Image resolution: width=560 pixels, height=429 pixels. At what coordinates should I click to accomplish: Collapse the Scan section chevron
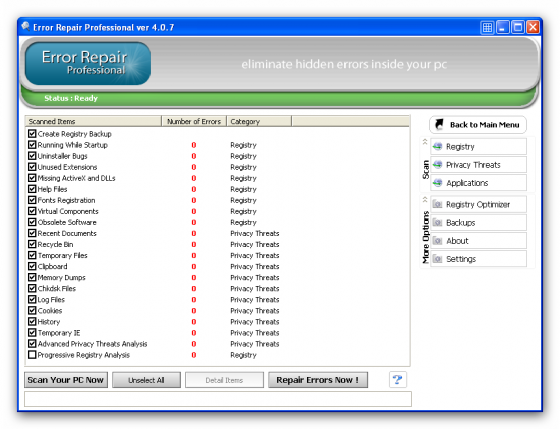click(425, 142)
